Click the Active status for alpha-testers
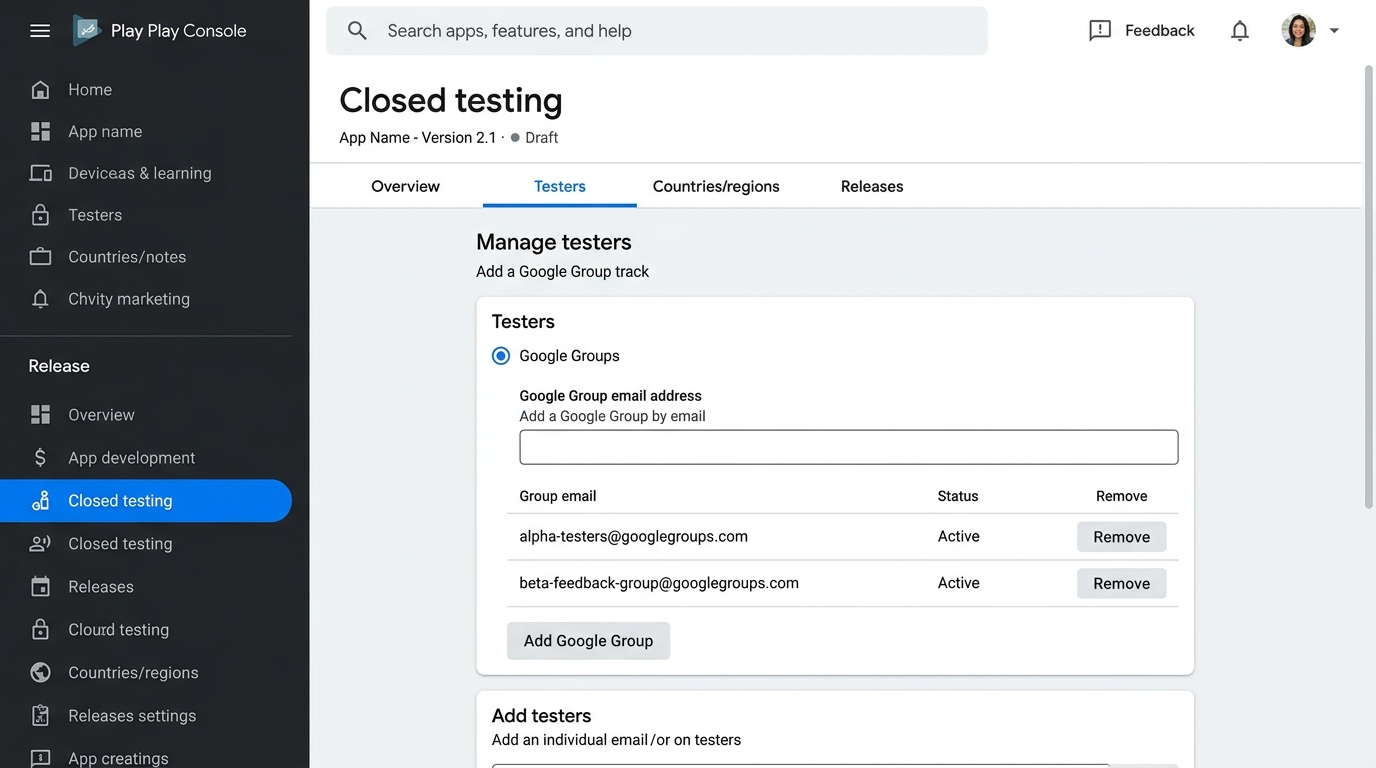The image size is (1376, 768). pos(959,537)
